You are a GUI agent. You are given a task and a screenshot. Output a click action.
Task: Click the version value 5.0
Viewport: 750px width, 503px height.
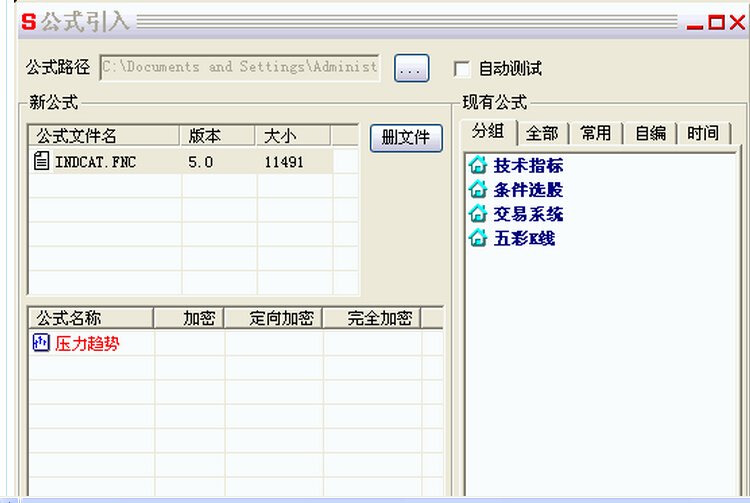(200, 162)
